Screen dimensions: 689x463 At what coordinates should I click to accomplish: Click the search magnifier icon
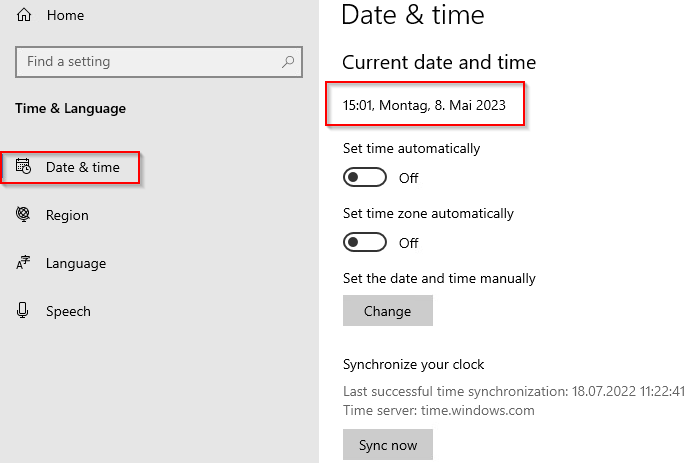288,61
